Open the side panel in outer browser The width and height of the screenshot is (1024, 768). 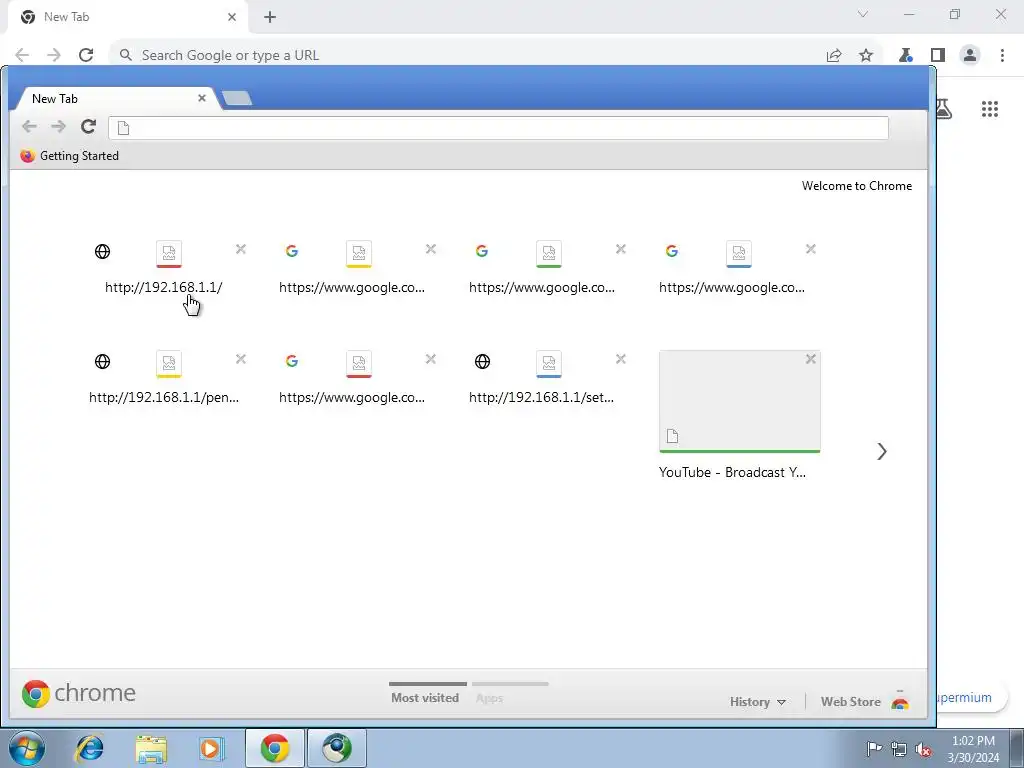(938, 56)
